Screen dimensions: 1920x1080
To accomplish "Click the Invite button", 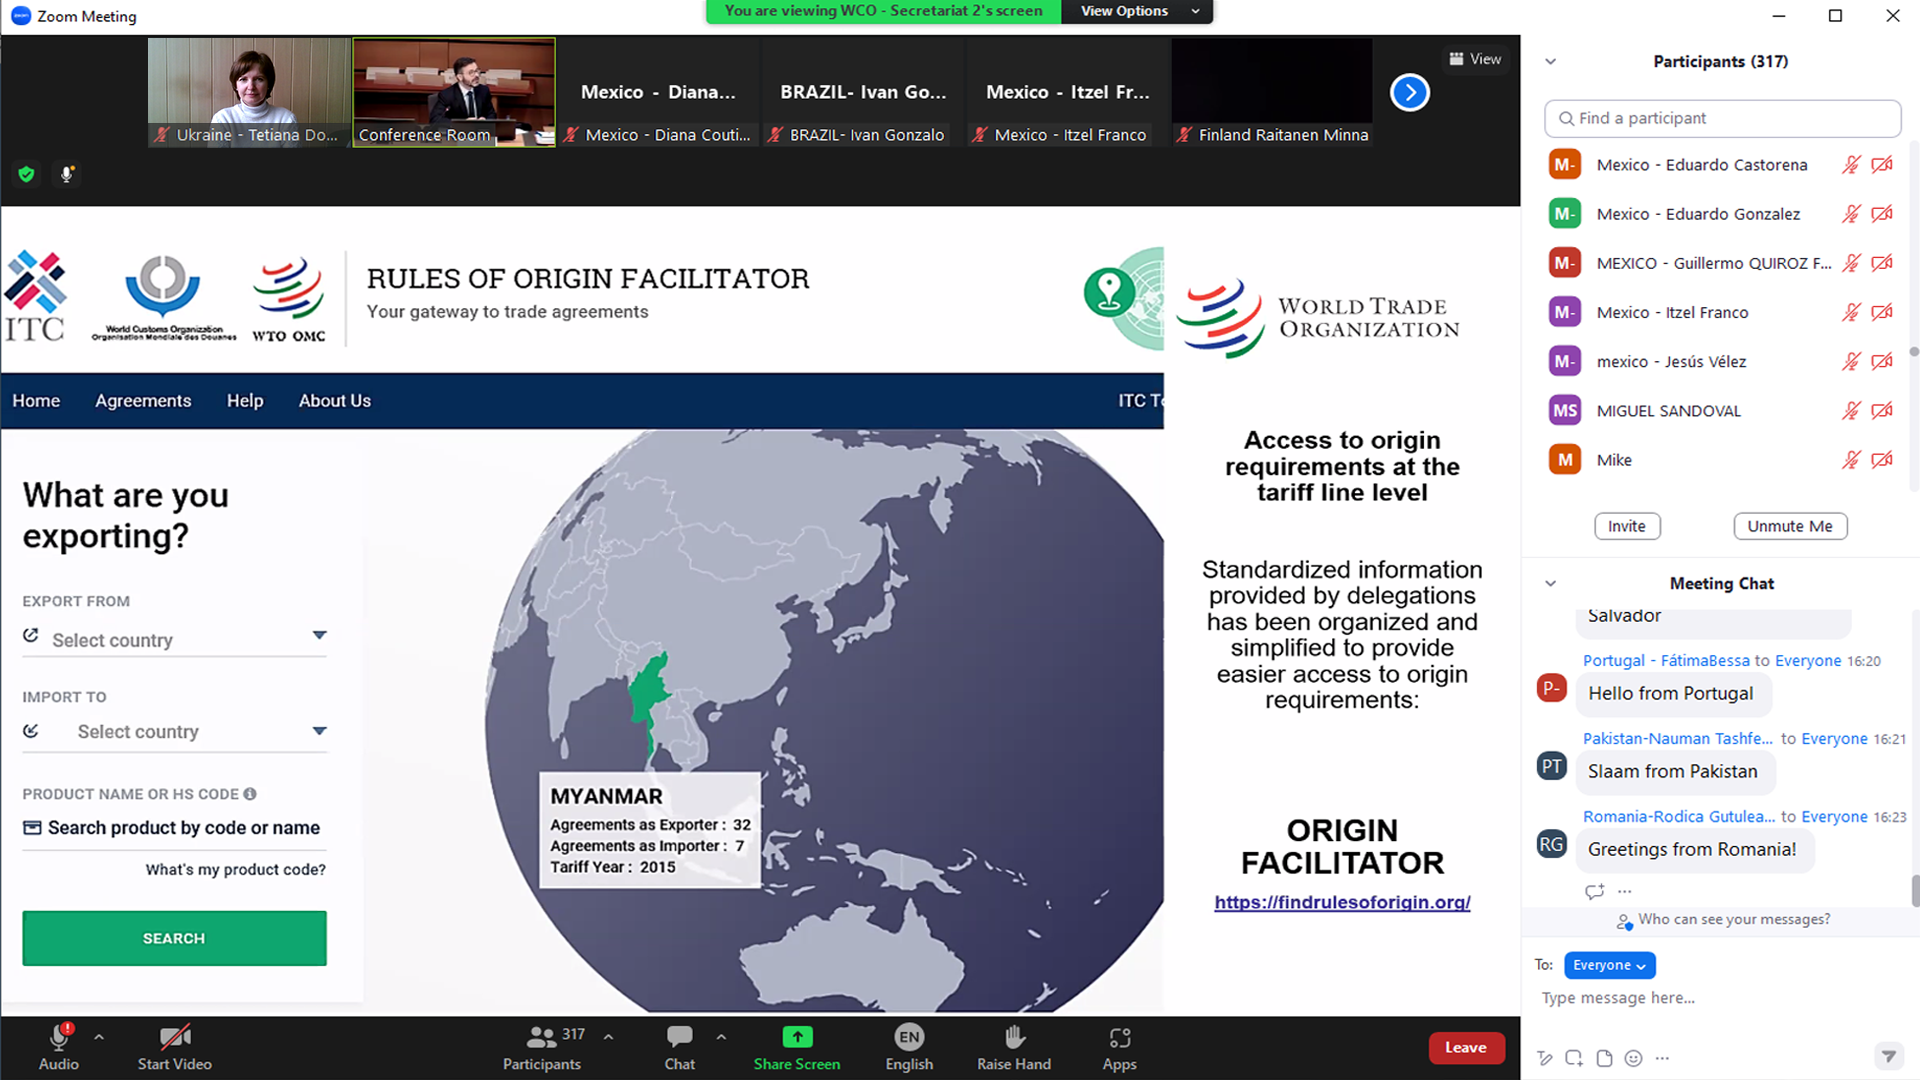I will point(1627,526).
